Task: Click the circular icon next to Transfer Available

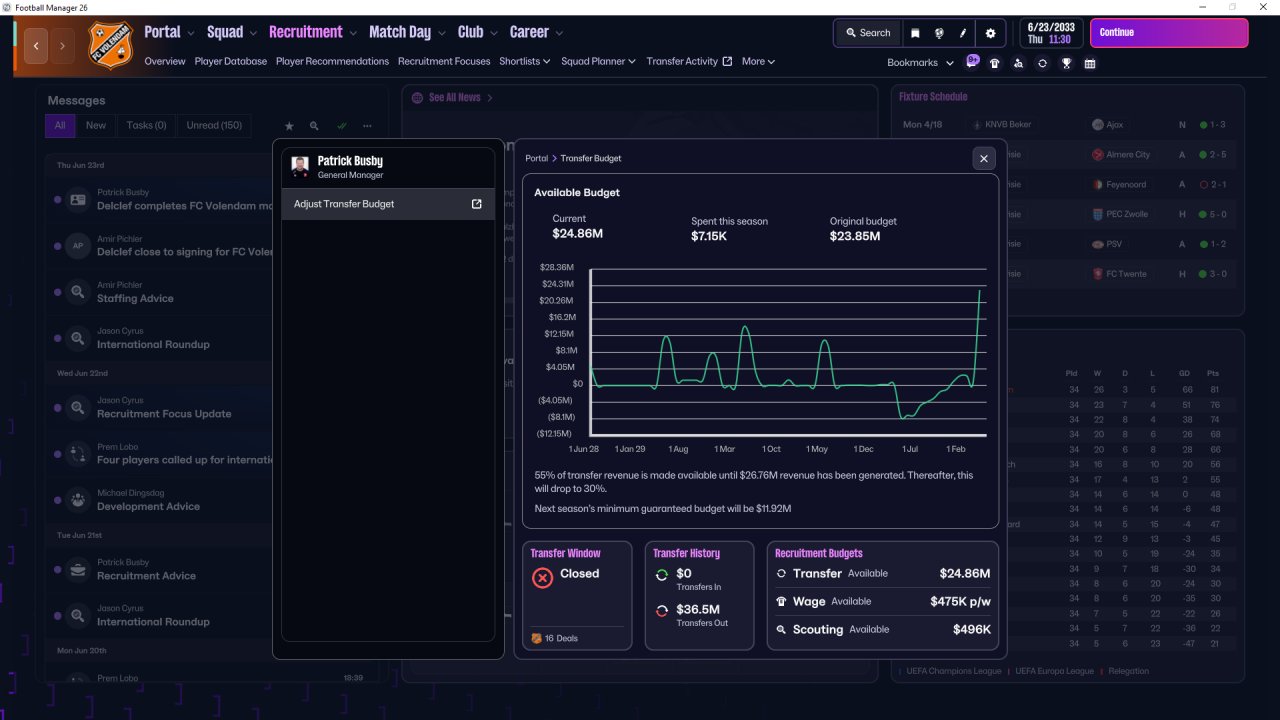Action: pyautogui.click(x=782, y=574)
